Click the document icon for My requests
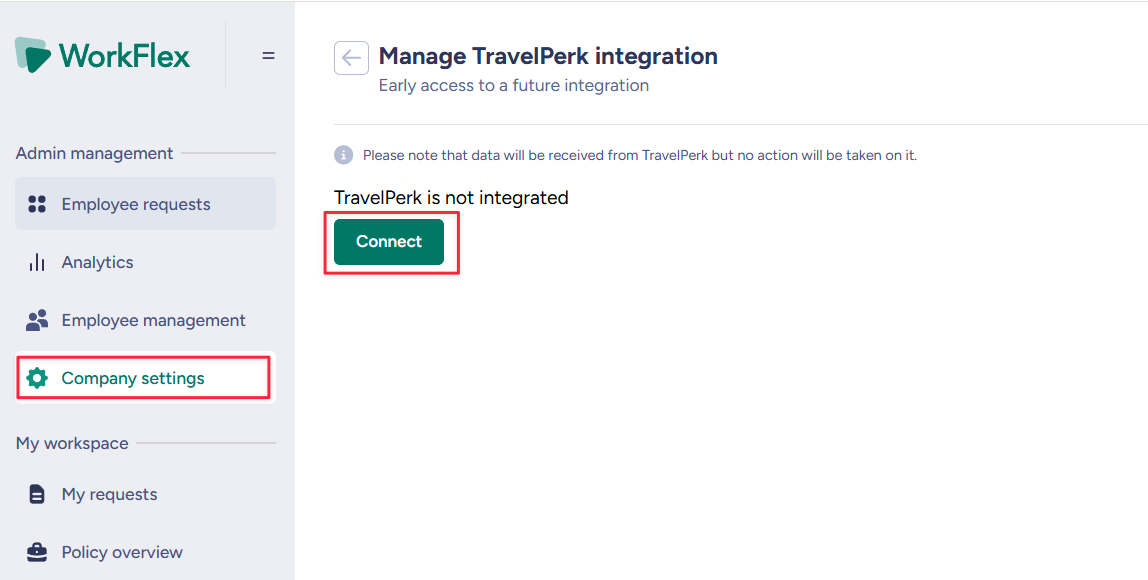The height and width of the screenshot is (580, 1148). coord(37,494)
